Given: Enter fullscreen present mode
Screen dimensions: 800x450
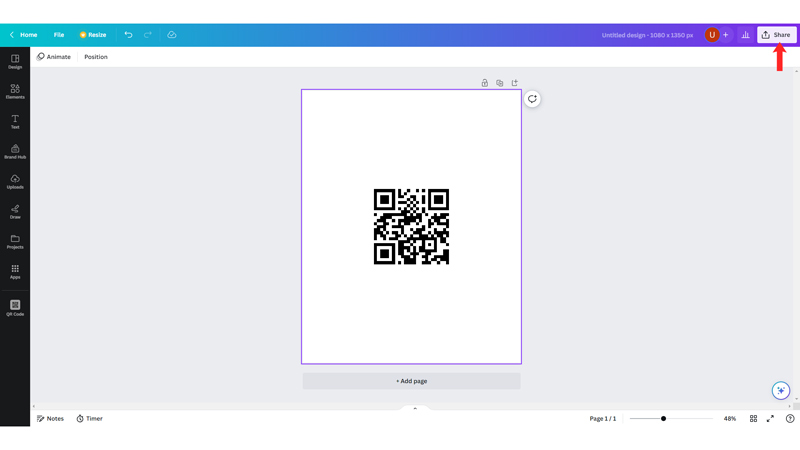Looking at the screenshot, I should click(x=770, y=418).
